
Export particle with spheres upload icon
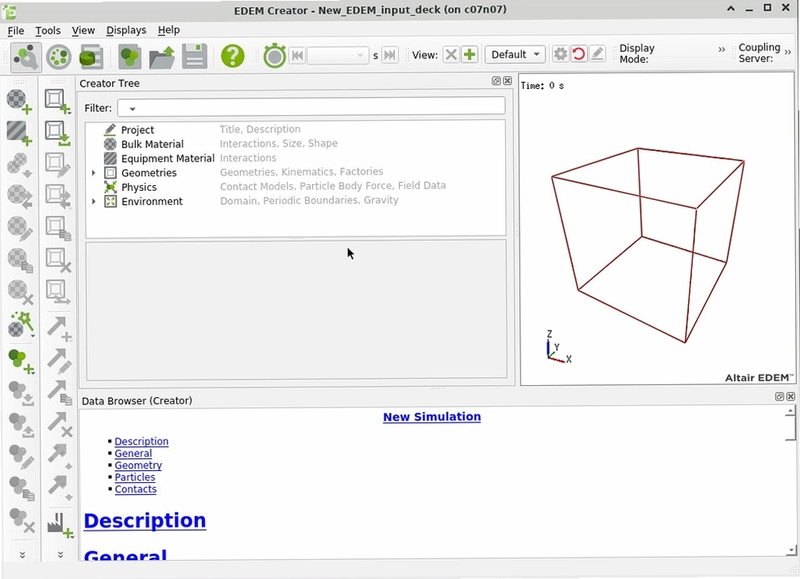[20, 425]
